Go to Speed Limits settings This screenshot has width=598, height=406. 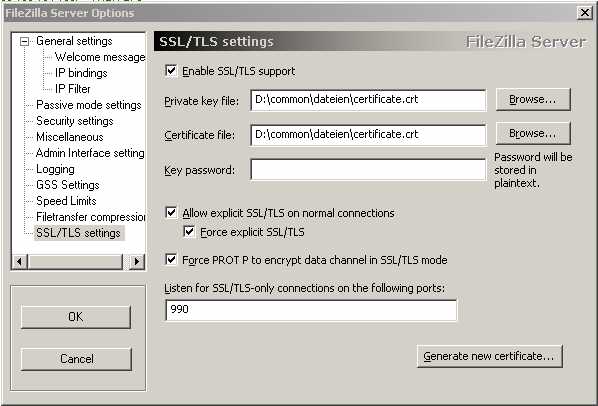point(66,201)
